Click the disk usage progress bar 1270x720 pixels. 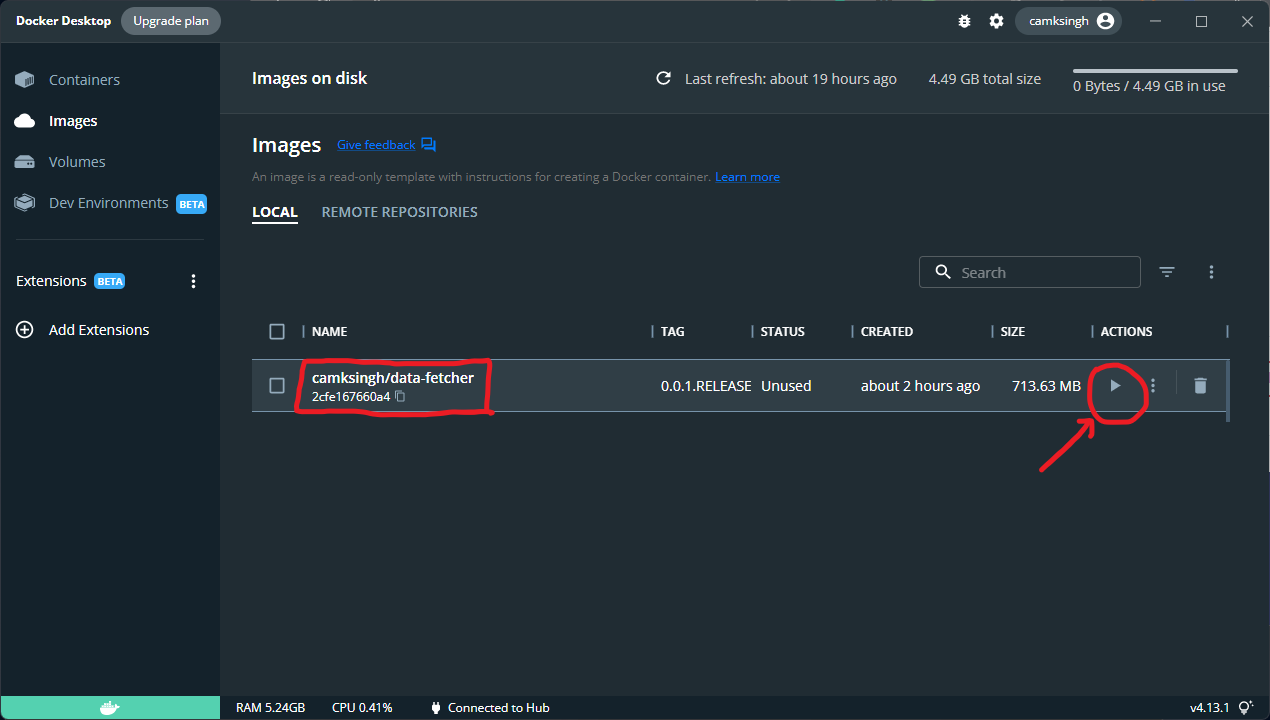click(1155, 71)
